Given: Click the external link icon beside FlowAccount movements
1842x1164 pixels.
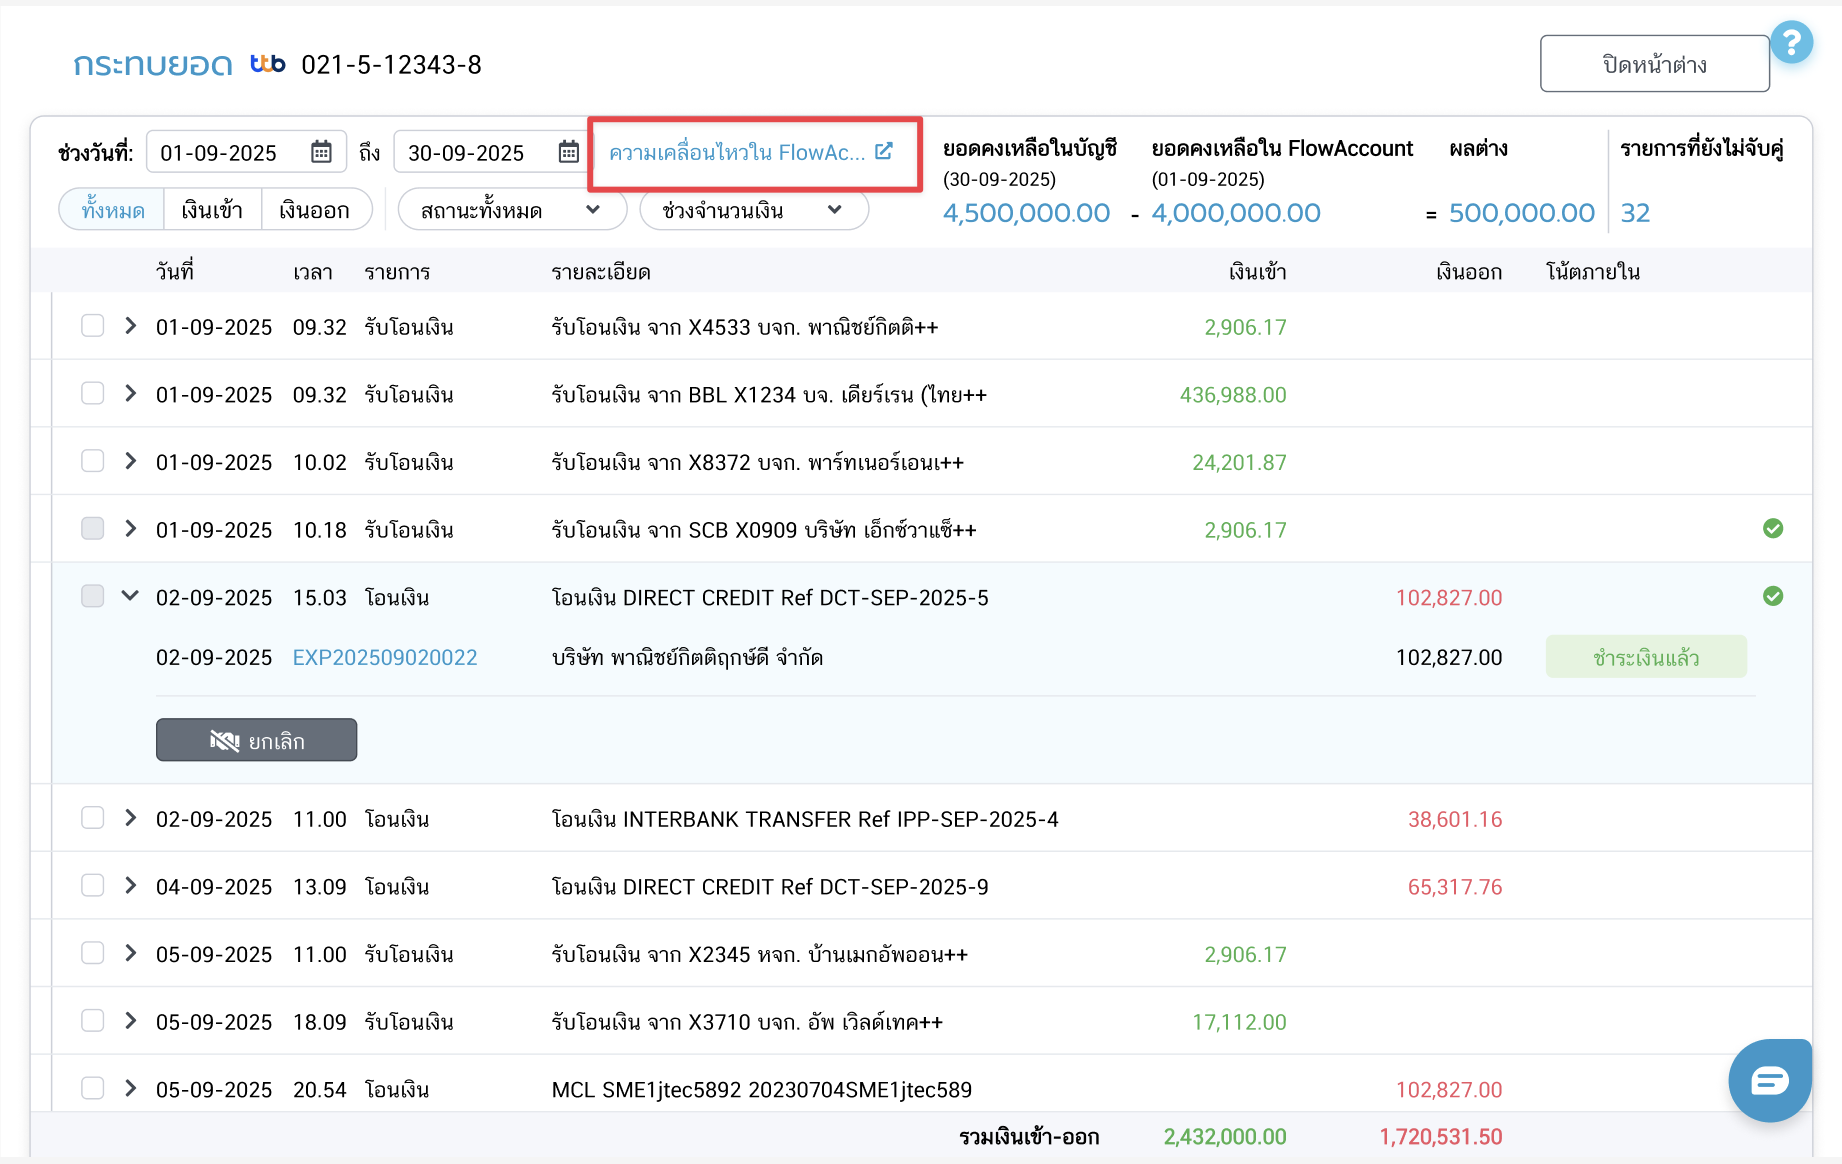Looking at the screenshot, I should (x=883, y=151).
